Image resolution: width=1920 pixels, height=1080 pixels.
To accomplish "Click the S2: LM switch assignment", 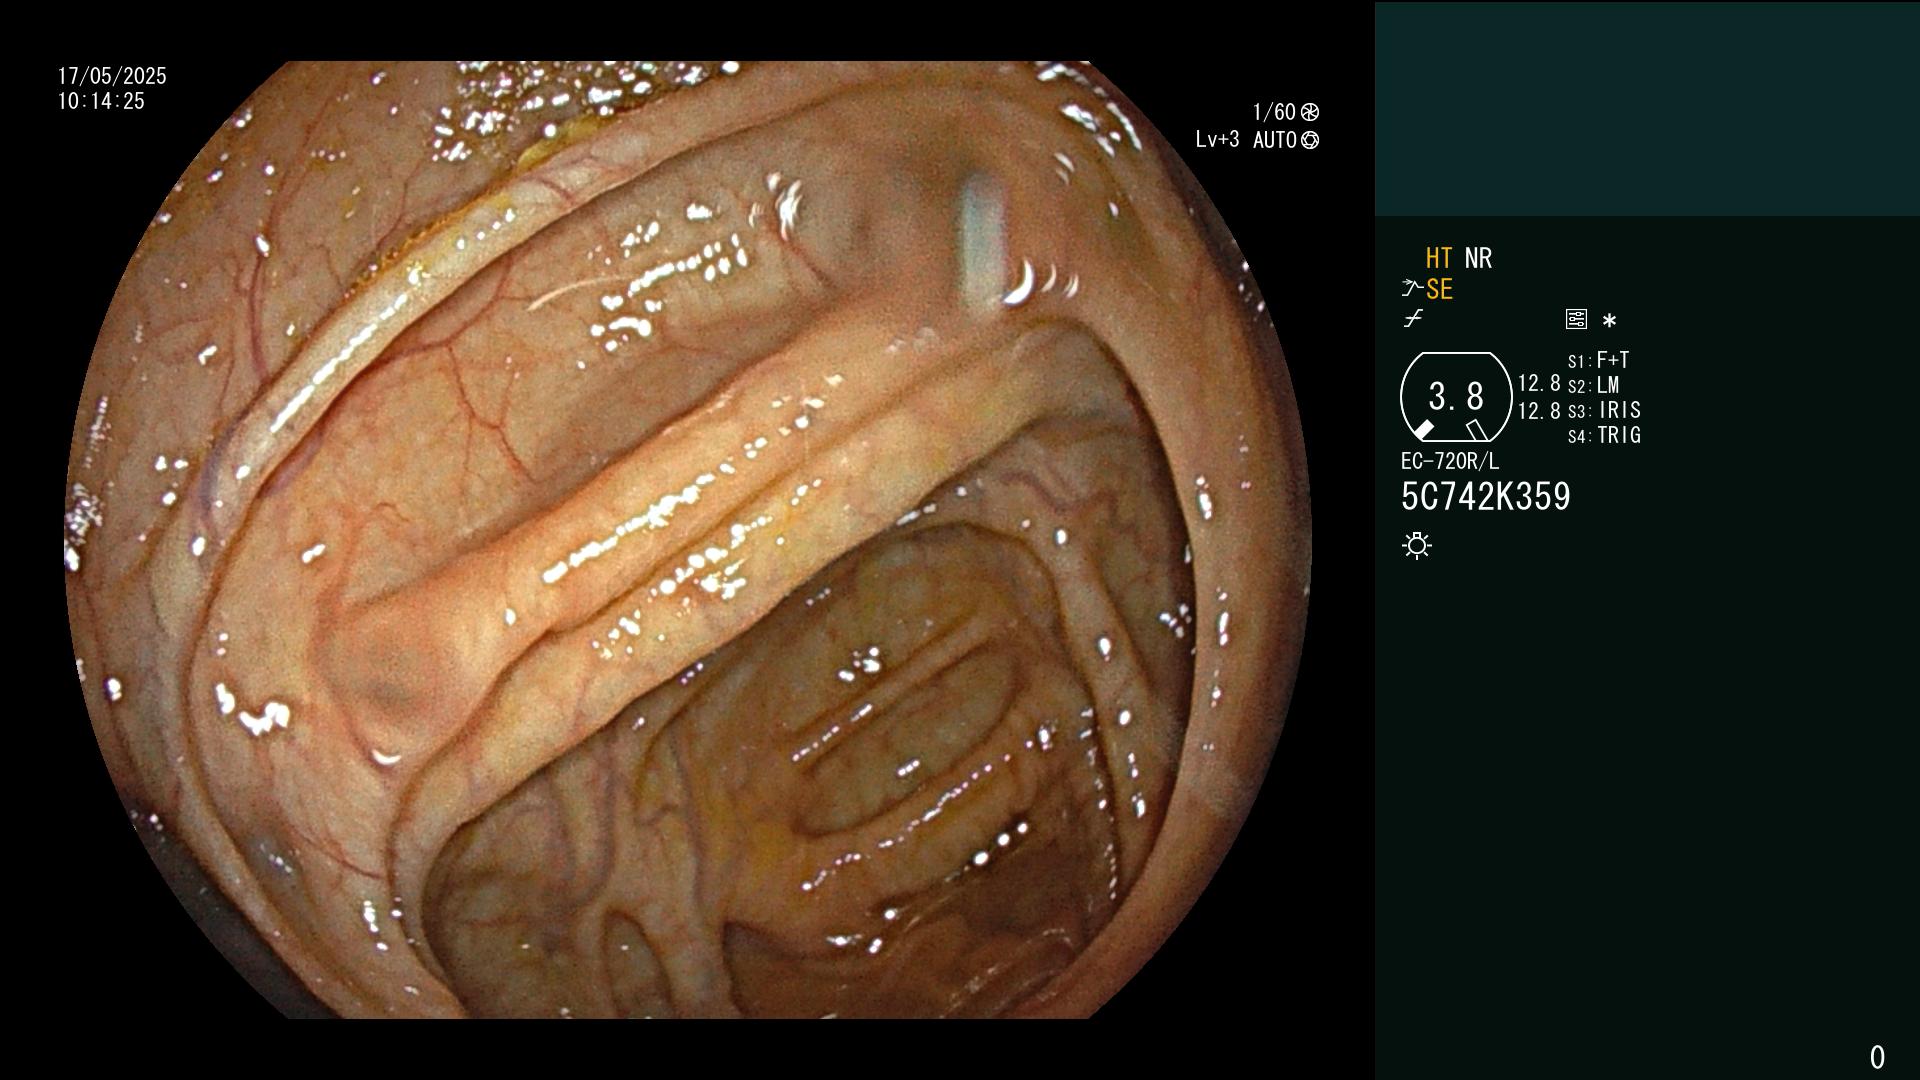I will pos(1594,385).
